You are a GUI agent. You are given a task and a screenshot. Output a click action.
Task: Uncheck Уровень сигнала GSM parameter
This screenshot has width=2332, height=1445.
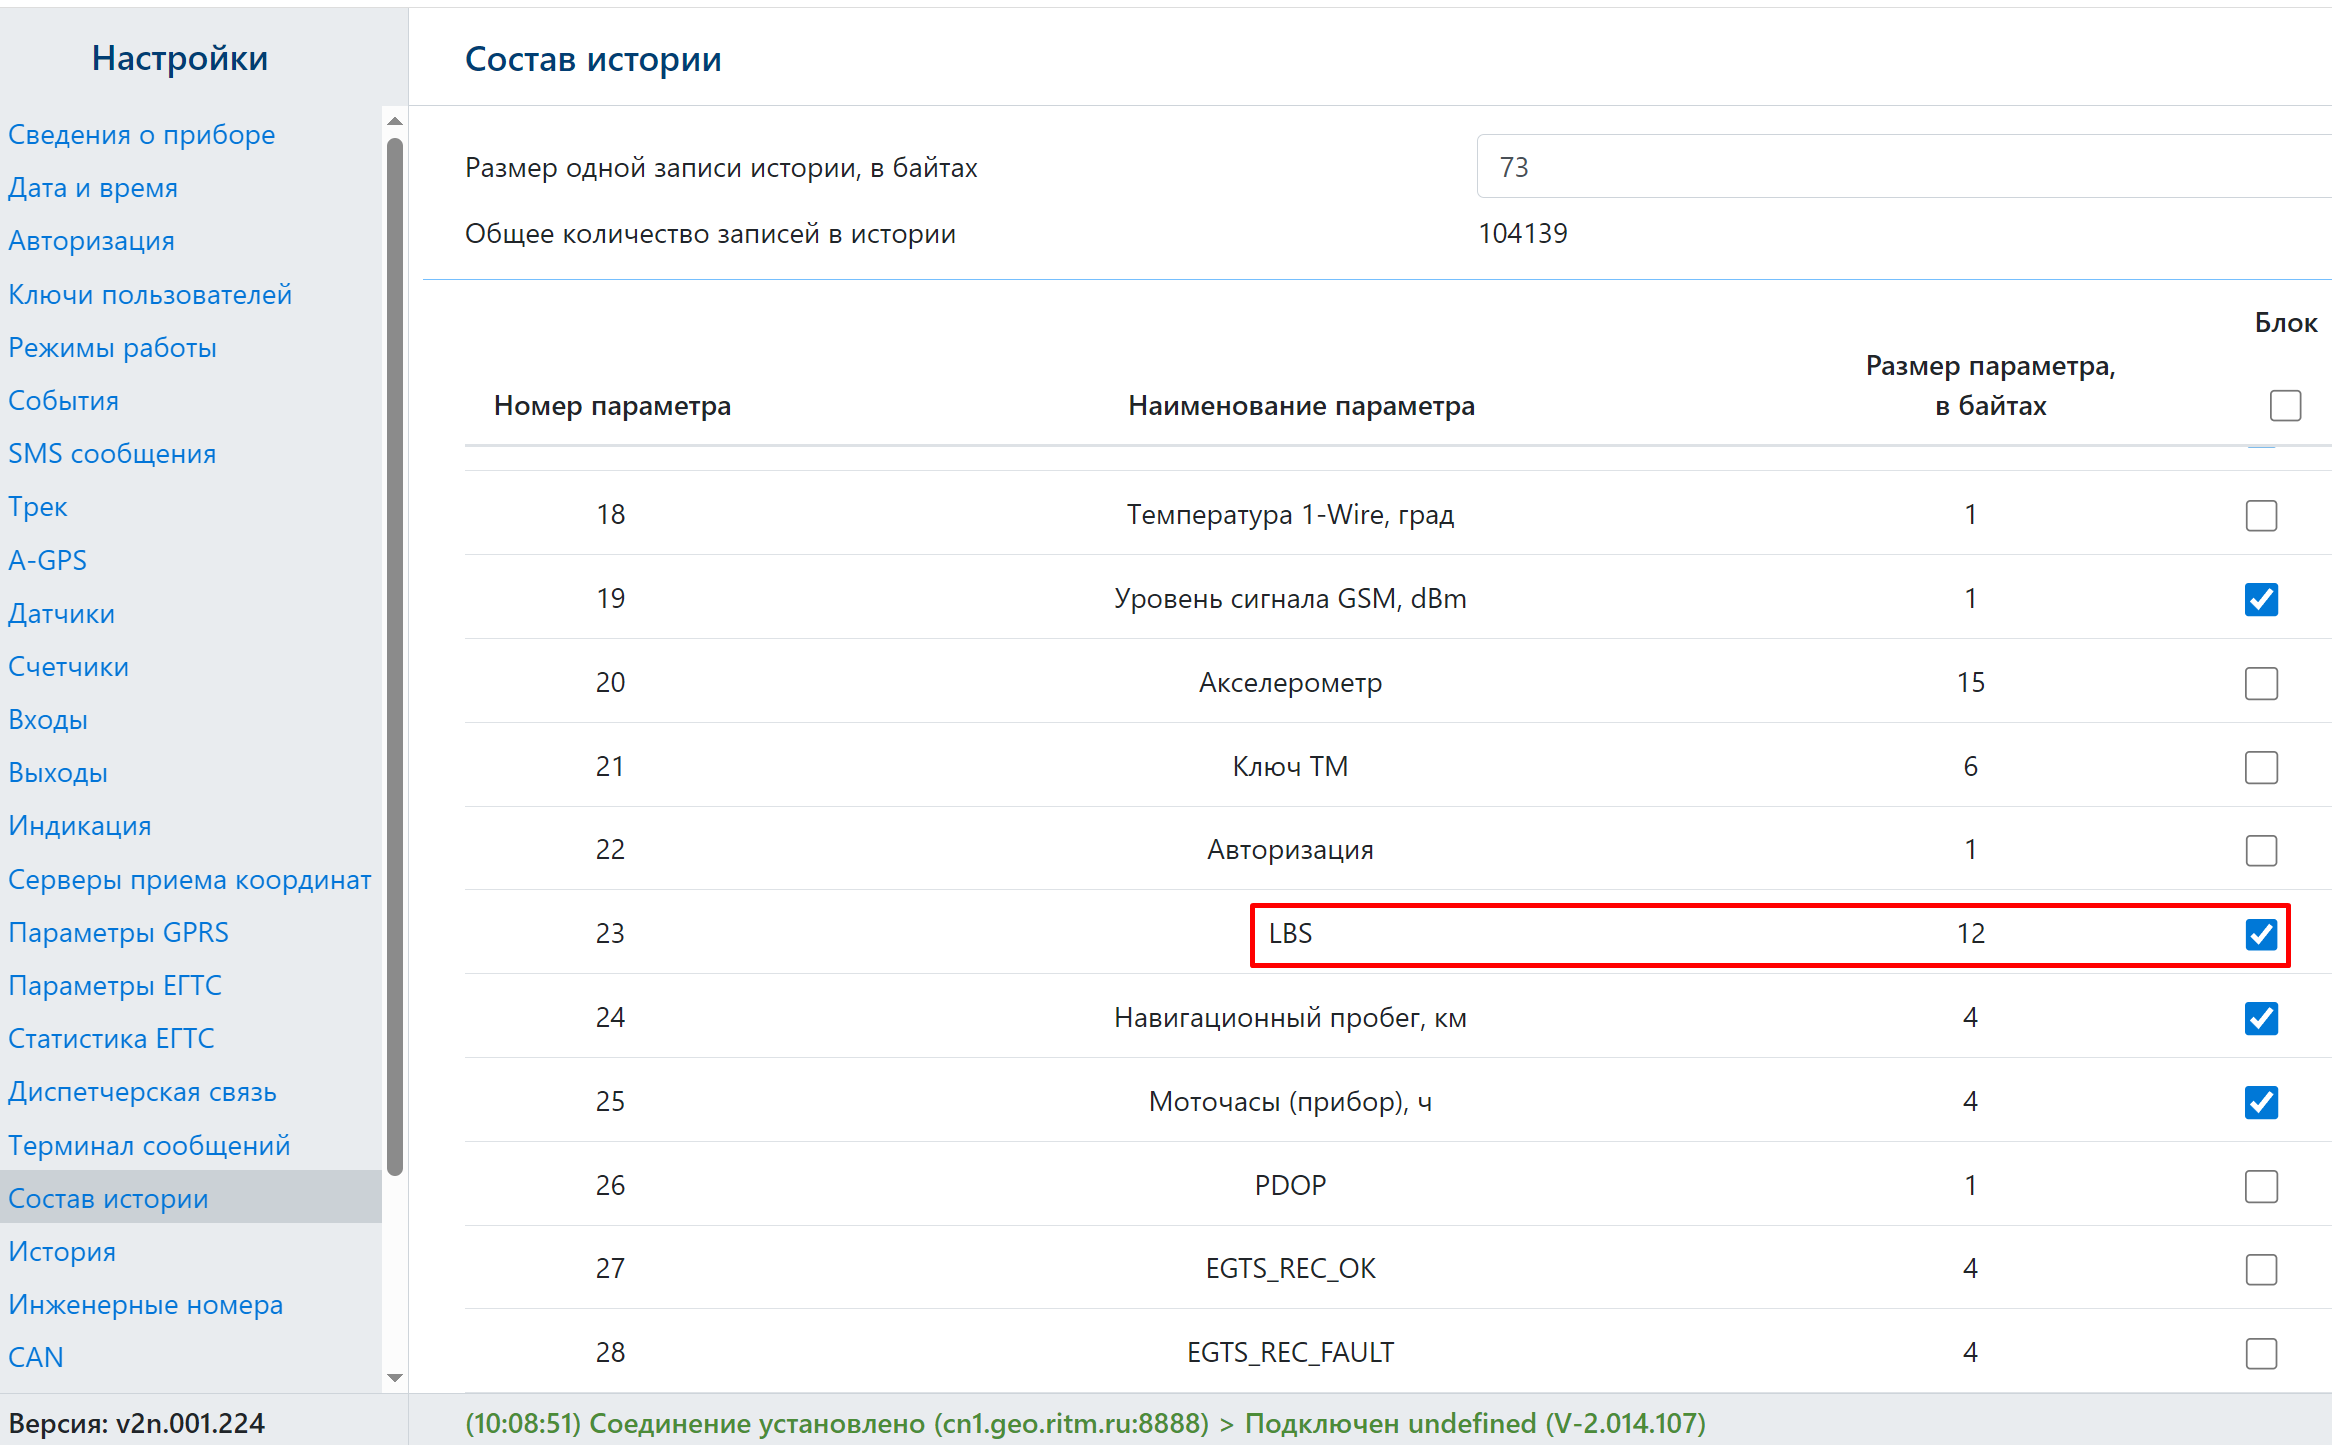click(2260, 600)
